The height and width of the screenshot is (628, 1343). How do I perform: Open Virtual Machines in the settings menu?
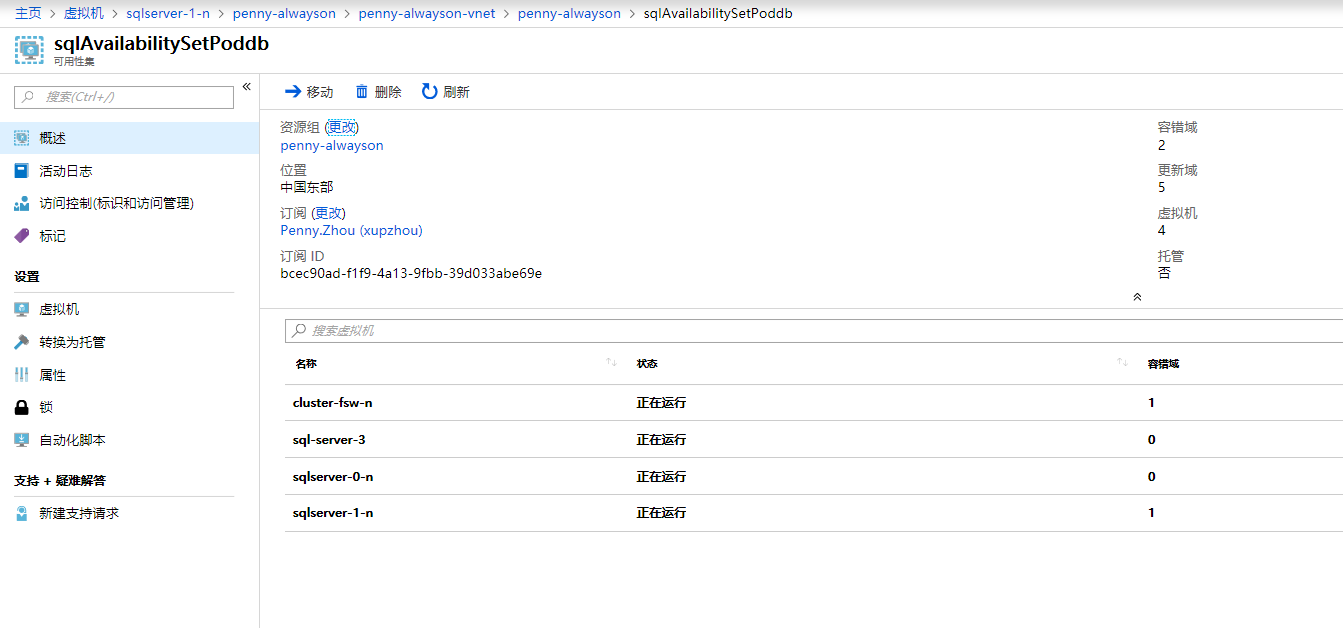pos(59,310)
